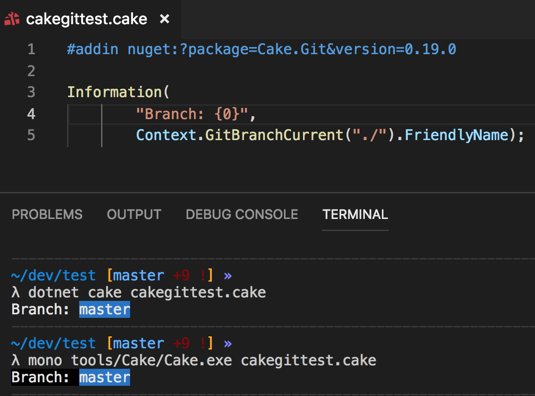535x396 pixels.
Task: Click the second highlighted master output
Action: (x=104, y=378)
